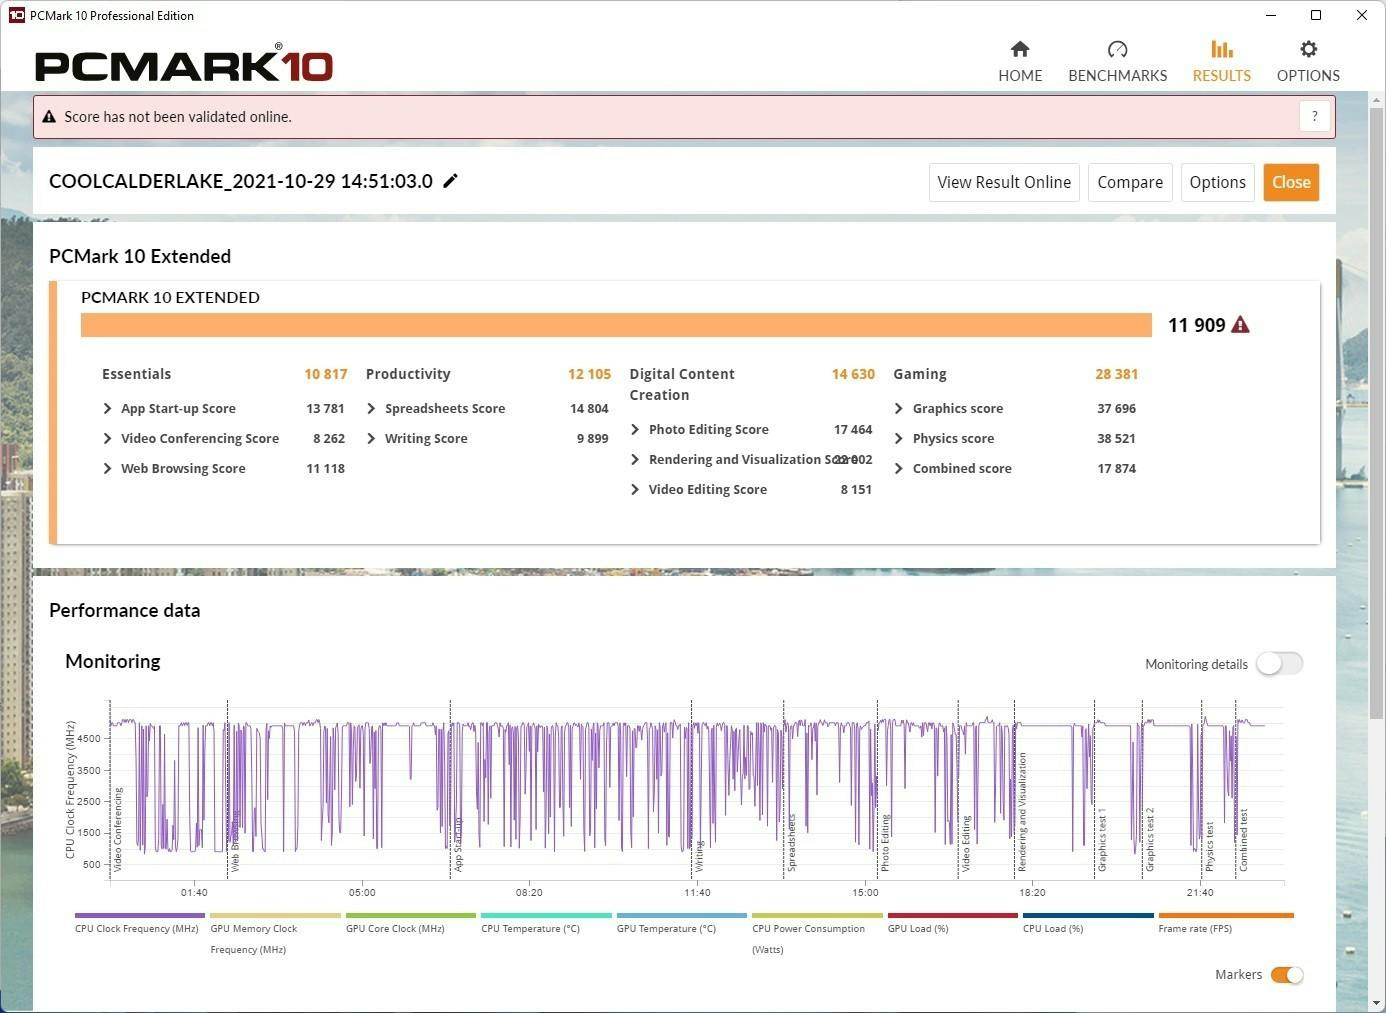
Task: Click the warning icon in validation banner
Action: click(x=49, y=117)
